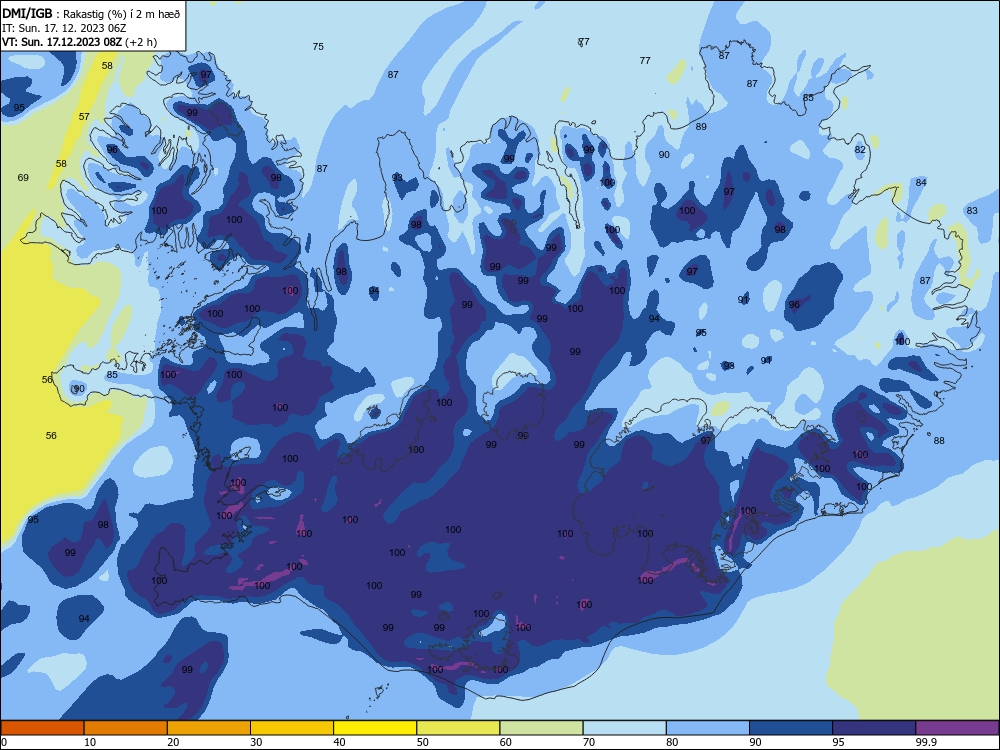Click the humidity value '89' on the map

[x=701, y=127]
